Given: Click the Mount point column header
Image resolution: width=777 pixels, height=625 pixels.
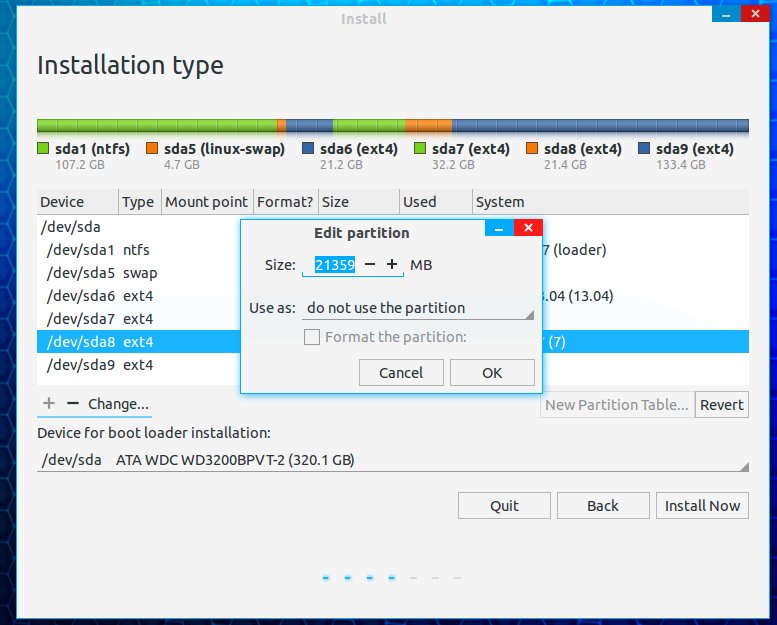Looking at the screenshot, I should (206, 202).
